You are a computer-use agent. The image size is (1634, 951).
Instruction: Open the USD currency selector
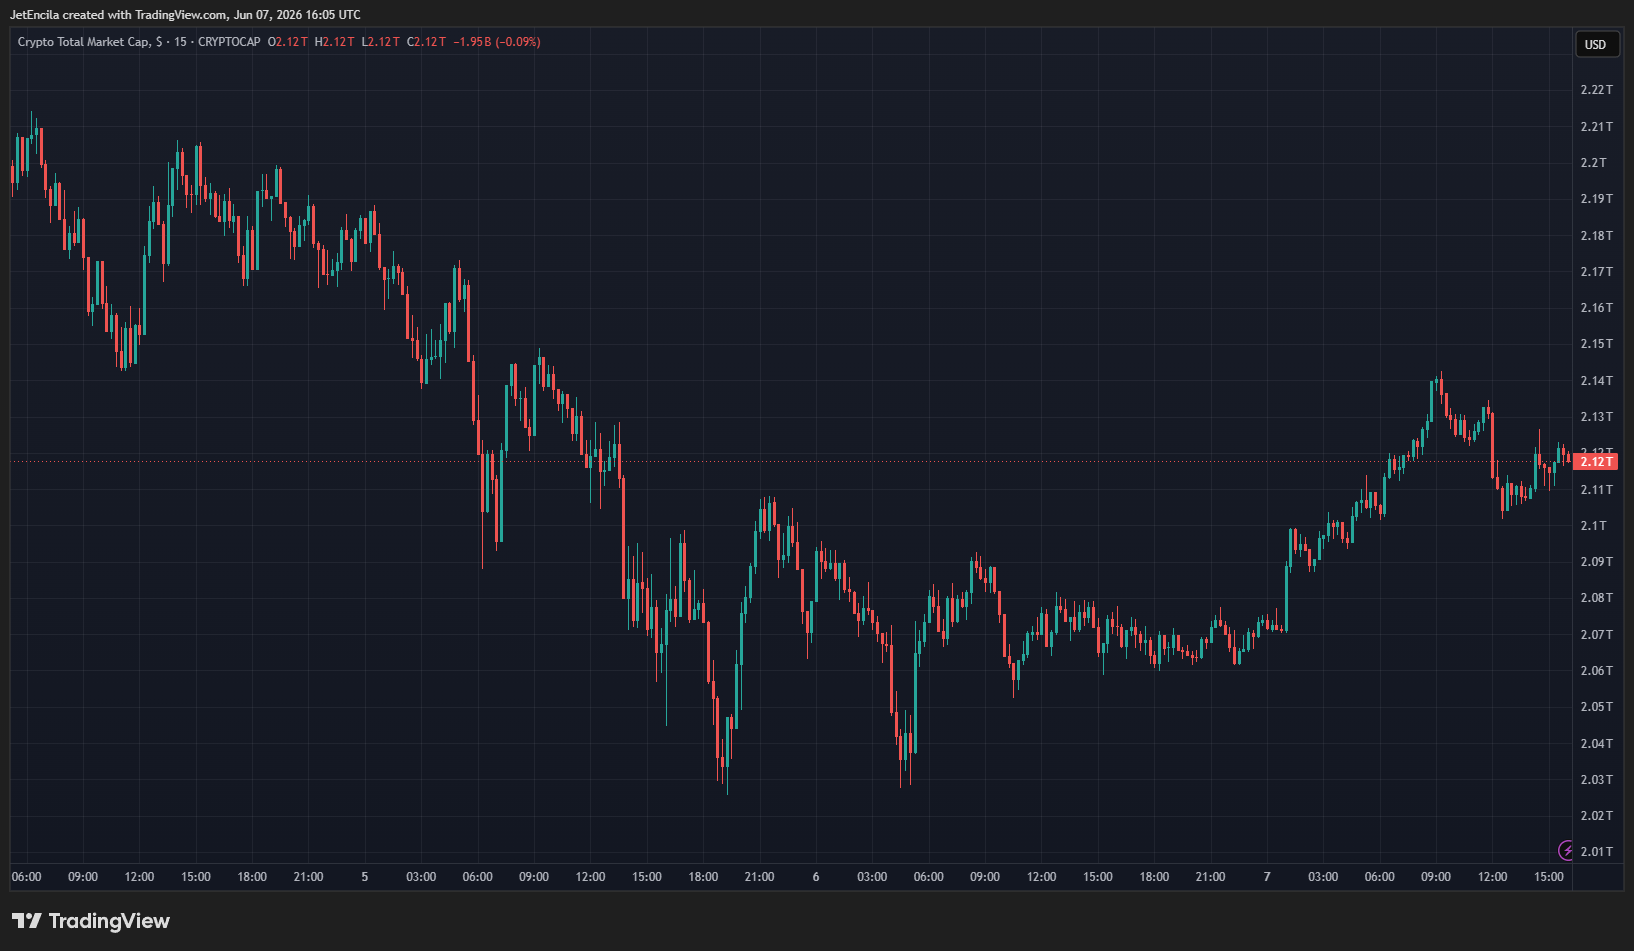1596,44
